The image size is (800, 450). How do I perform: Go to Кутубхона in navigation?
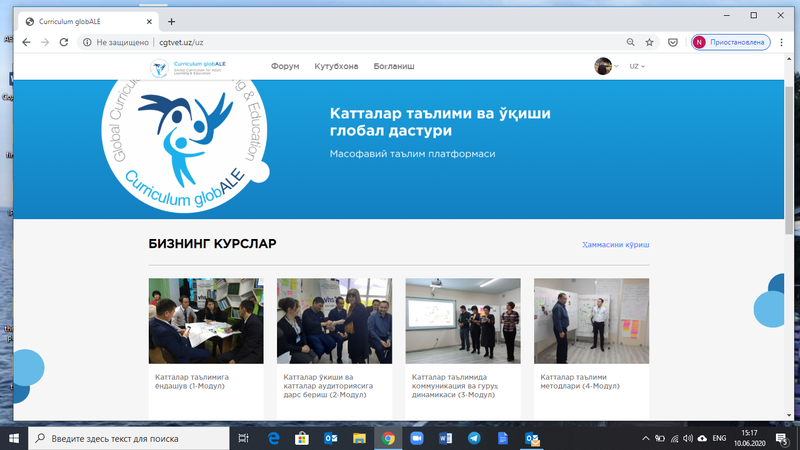coord(336,67)
